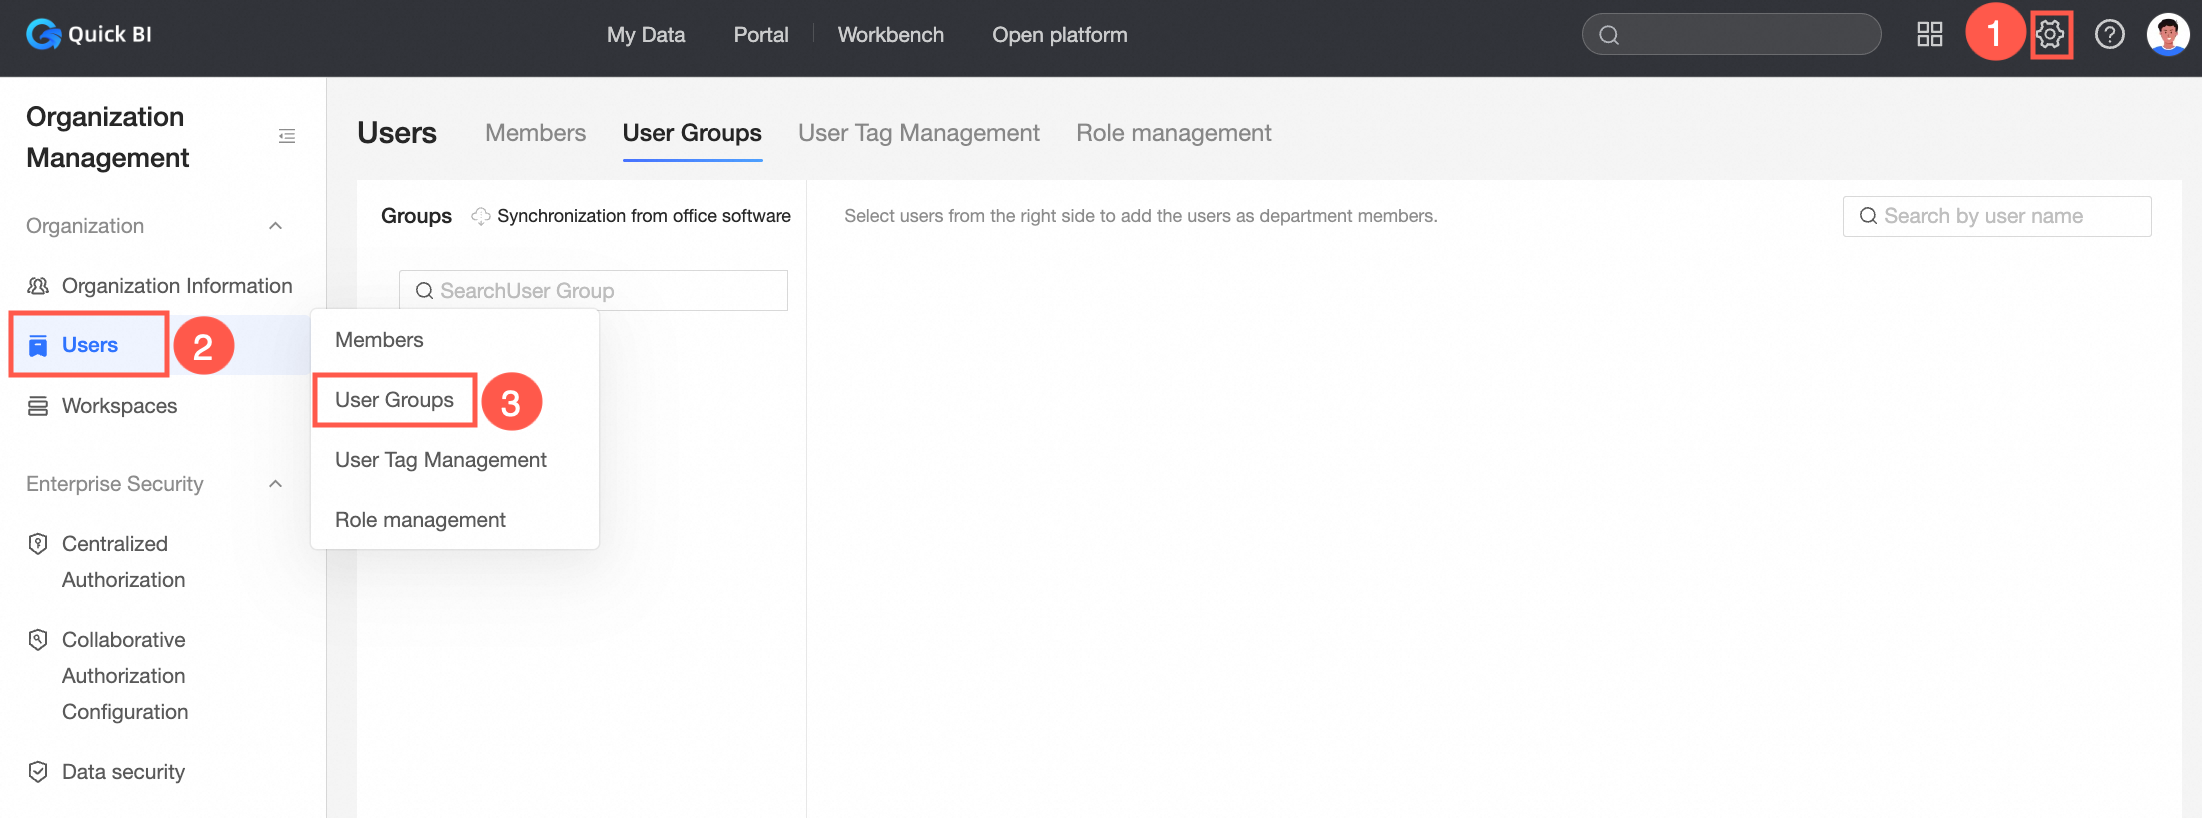Open Organization Information in the sidebar
Screen dimensions: 2202x818
tap(176, 286)
